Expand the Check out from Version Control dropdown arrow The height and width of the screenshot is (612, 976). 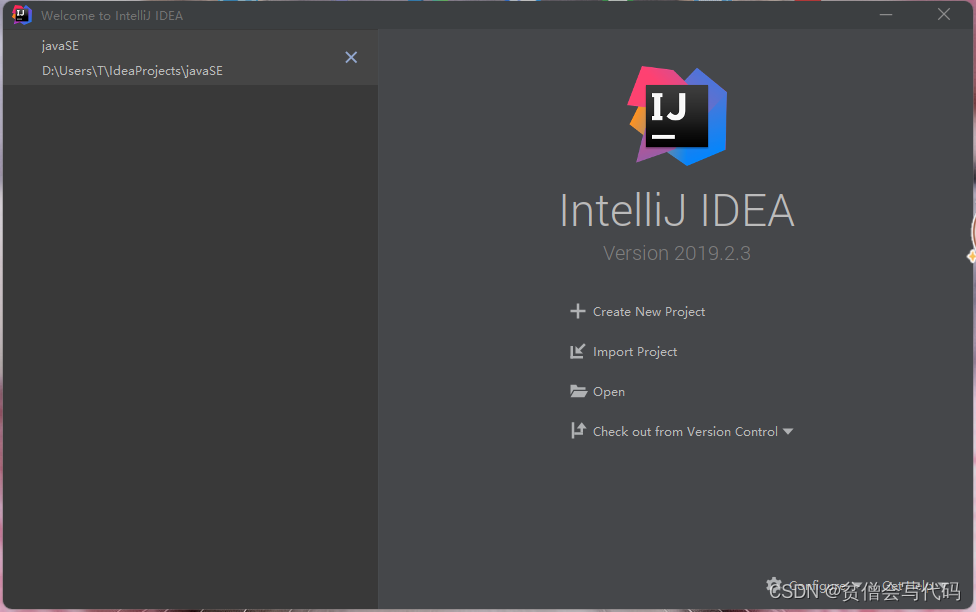coord(788,431)
